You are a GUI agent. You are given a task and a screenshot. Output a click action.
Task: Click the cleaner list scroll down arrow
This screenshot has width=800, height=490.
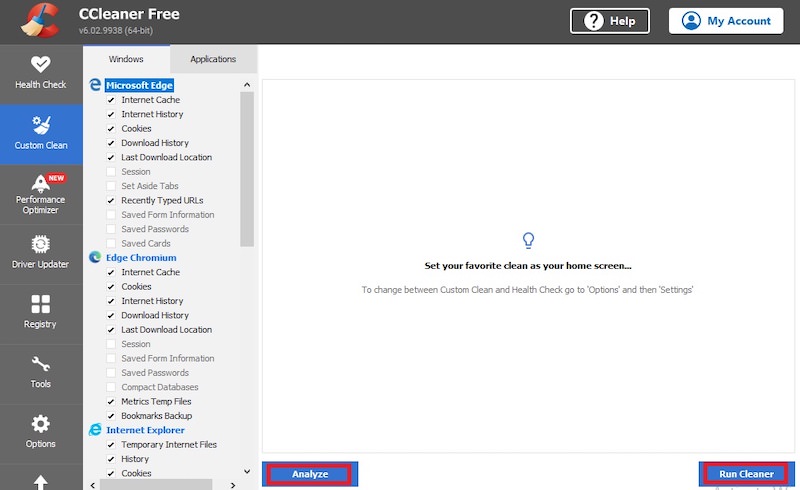click(x=247, y=472)
